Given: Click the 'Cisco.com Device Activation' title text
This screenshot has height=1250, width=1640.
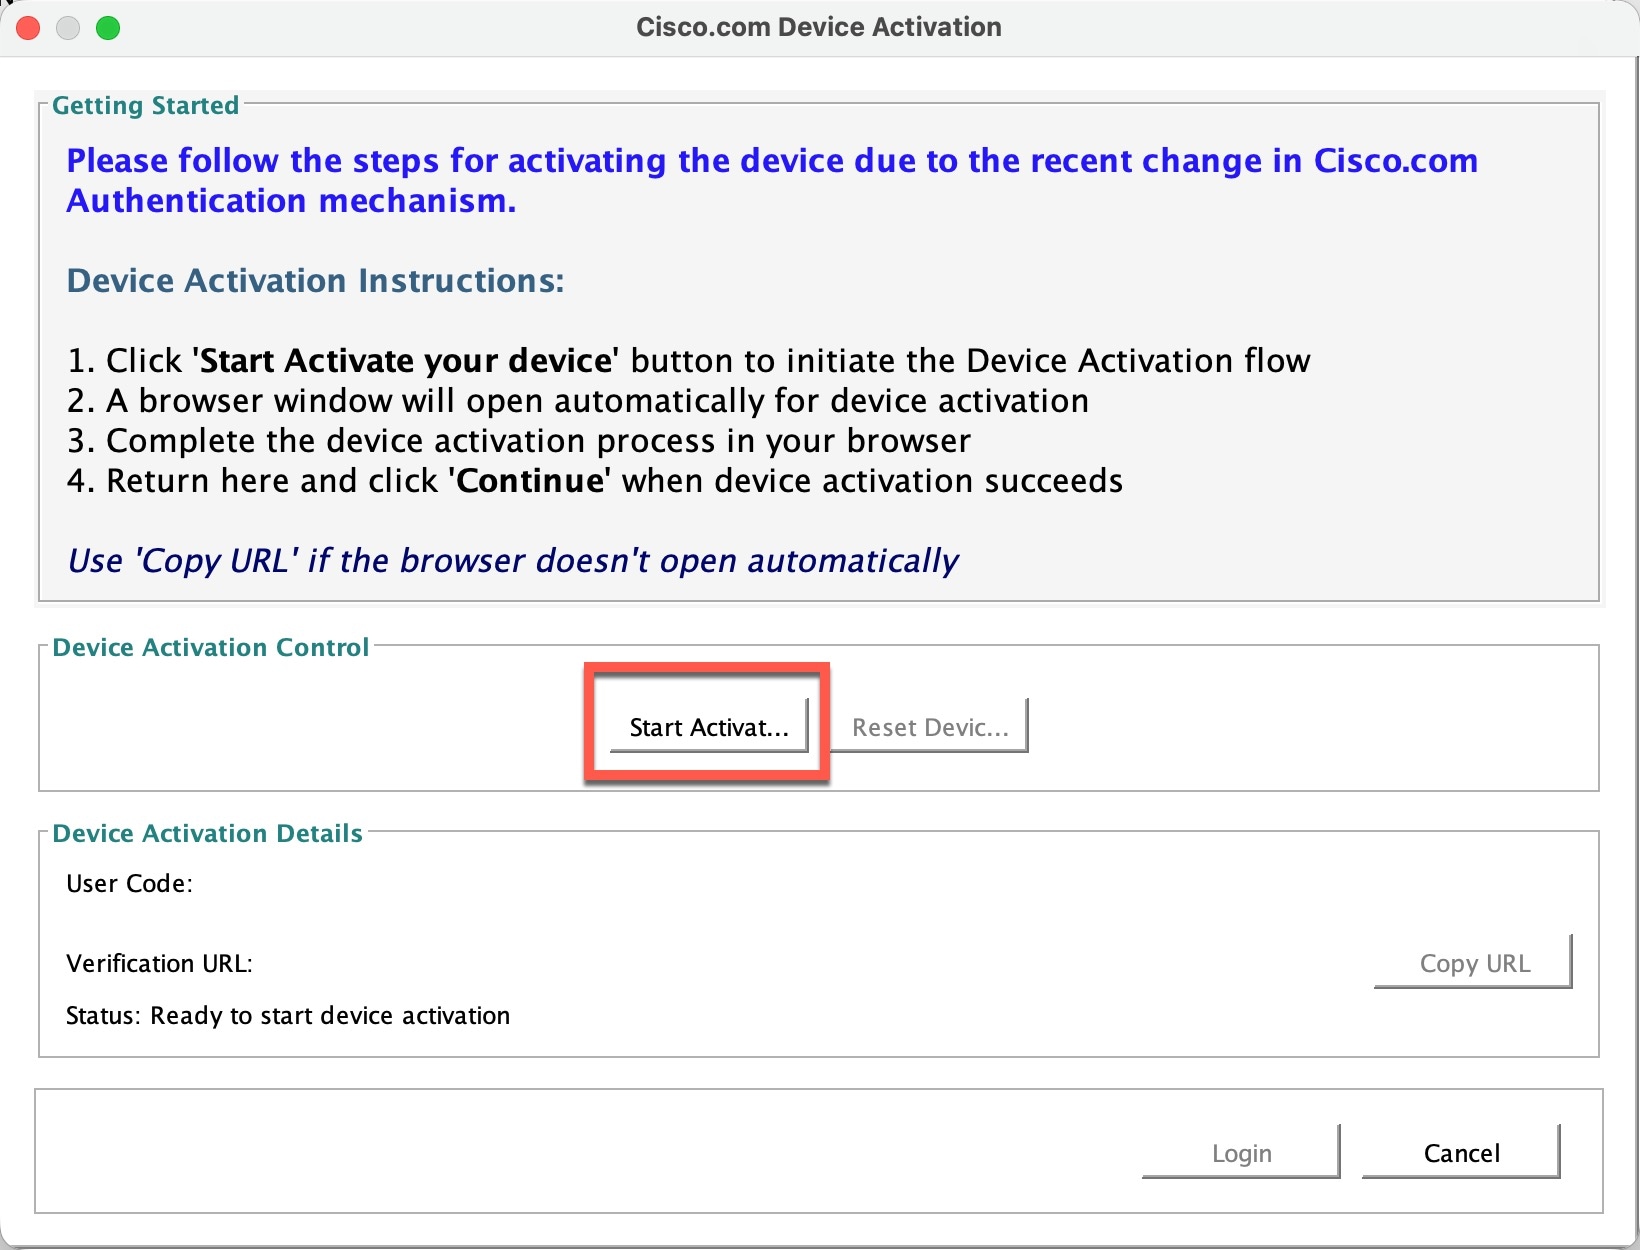Looking at the screenshot, I should pyautogui.click(x=818, y=27).
